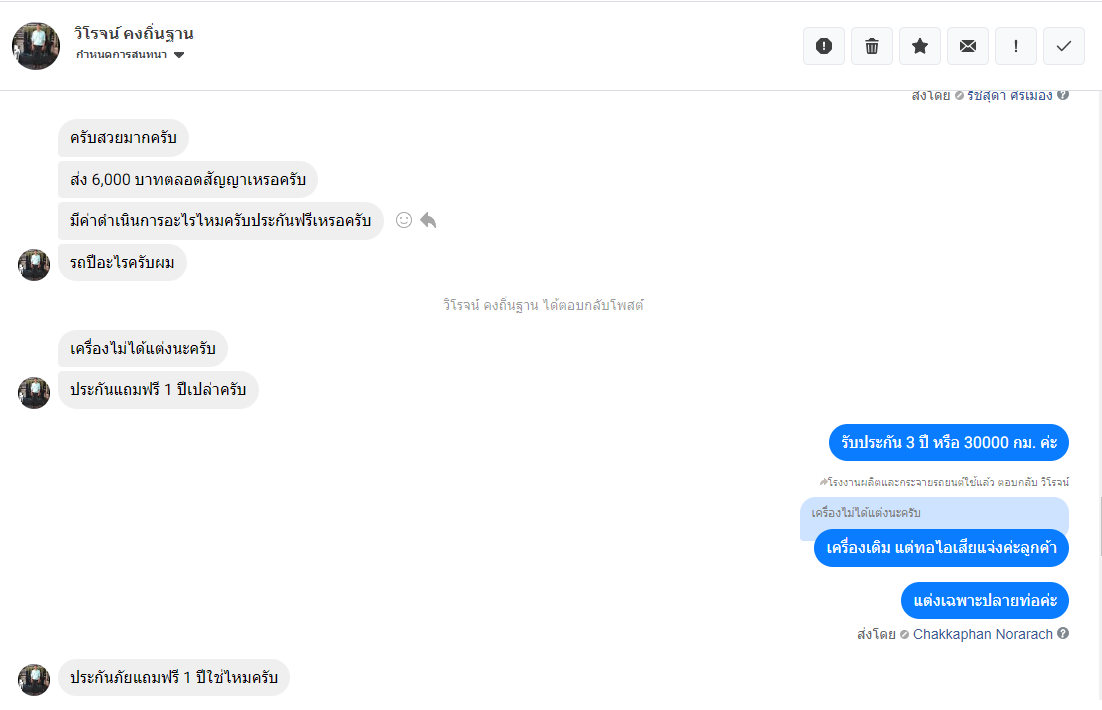Select the ส่ง 6,000 บาท message bubble
Screen dimensions: 1102x710
tap(188, 180)
